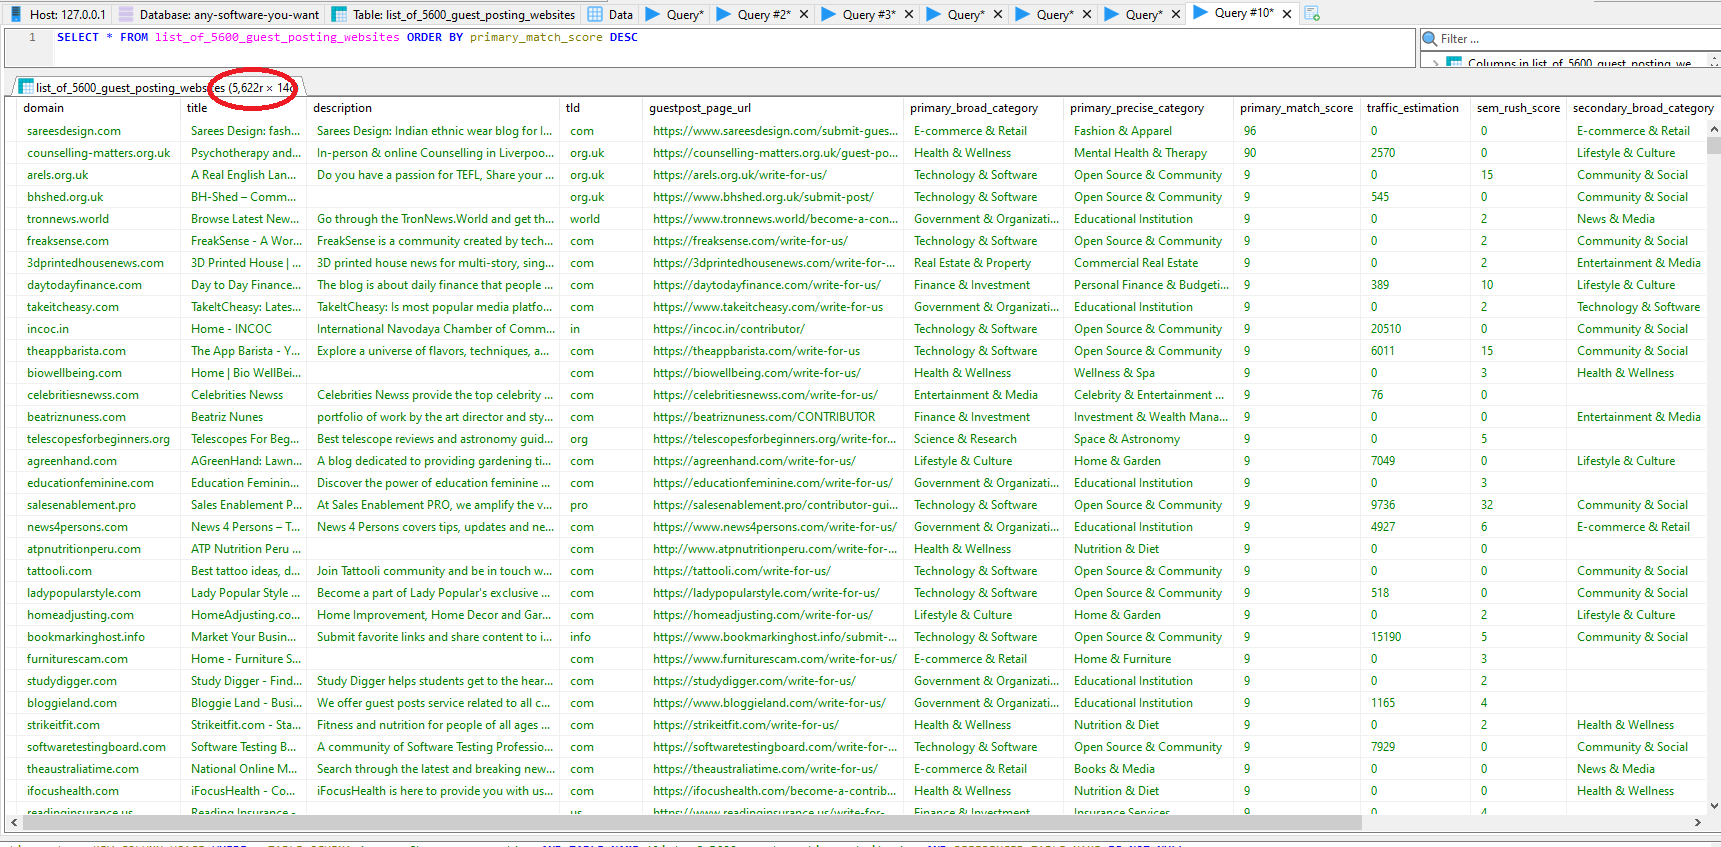Select the match score cell showing 96
This screenshot has width=1721, height=847.
(x=1298, y=131)
